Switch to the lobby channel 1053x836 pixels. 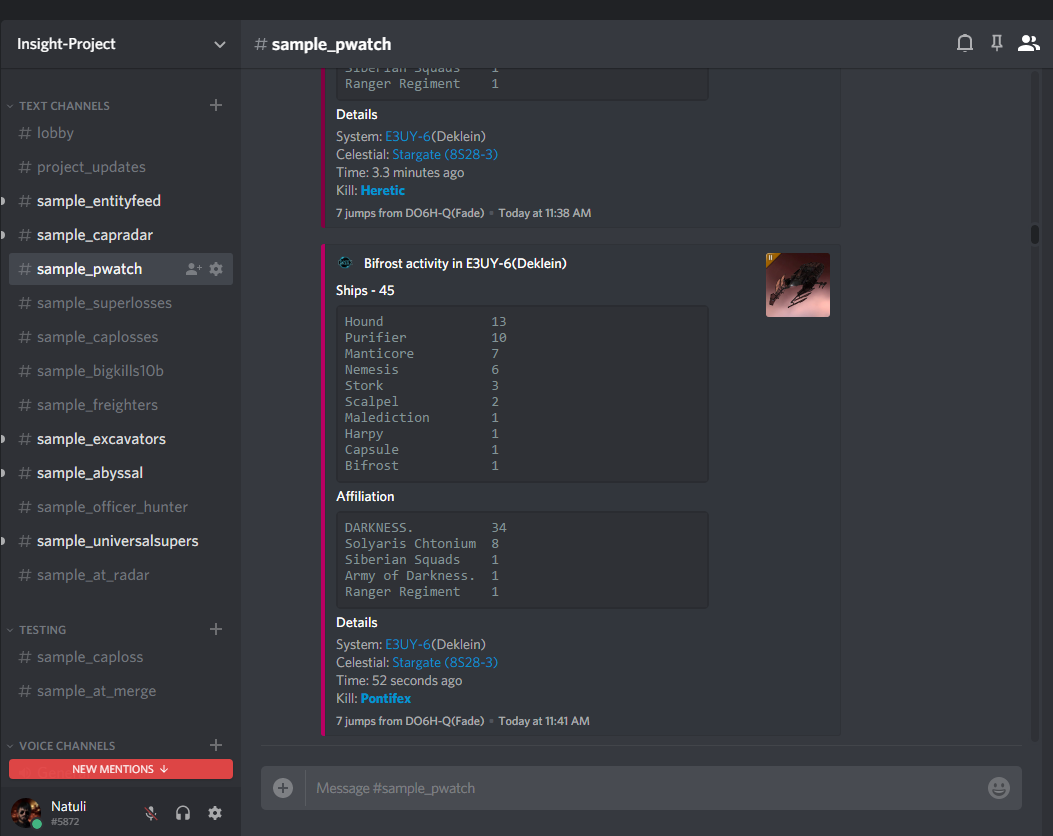[x=121, y=133]
